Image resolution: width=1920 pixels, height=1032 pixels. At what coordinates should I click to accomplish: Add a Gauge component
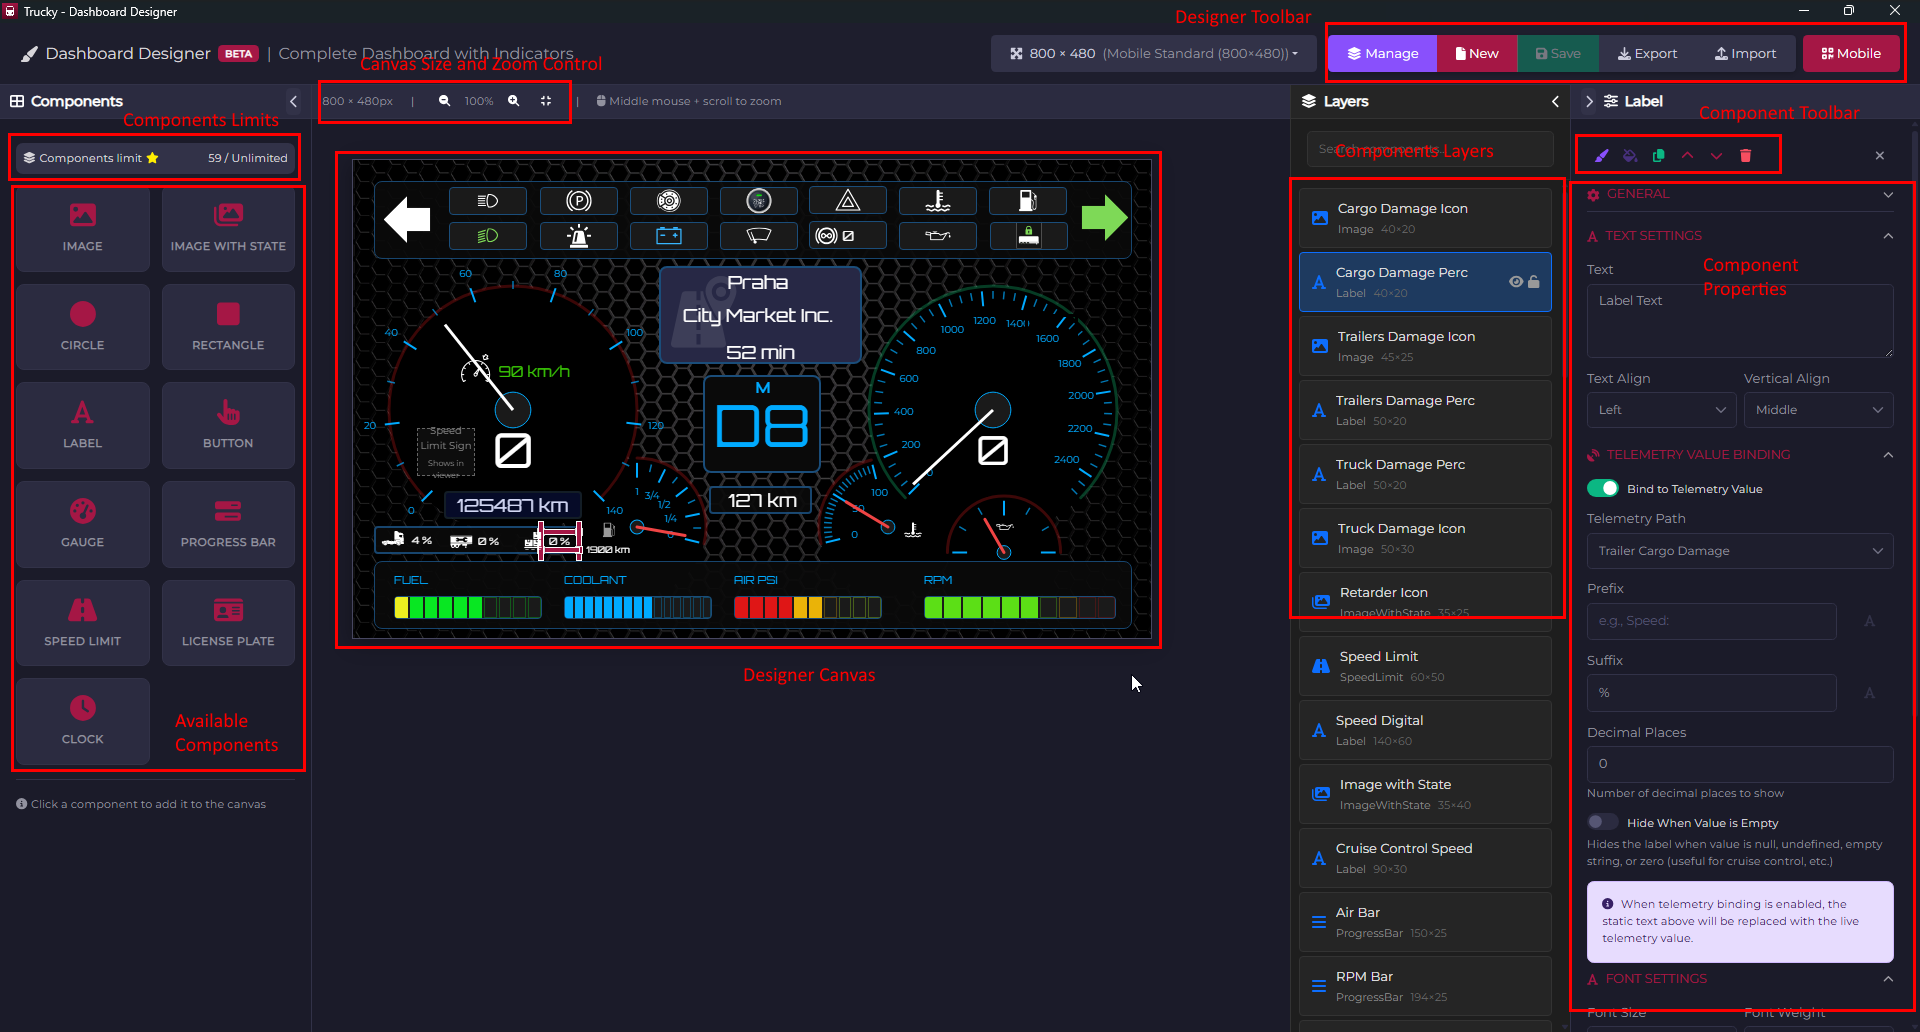(x=83, y=524)
